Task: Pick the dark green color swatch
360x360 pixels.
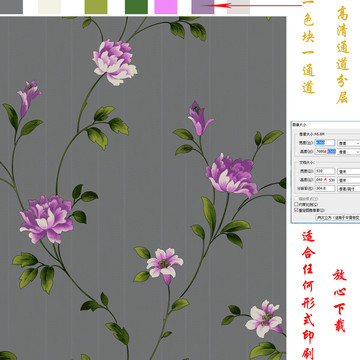Action: 136,7
